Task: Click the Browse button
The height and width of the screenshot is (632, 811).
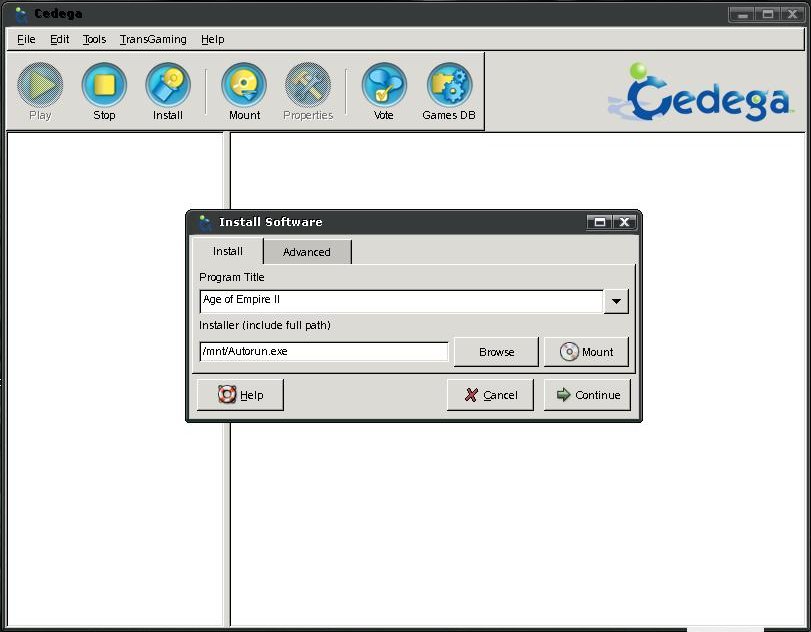Action: pos(496,352)
